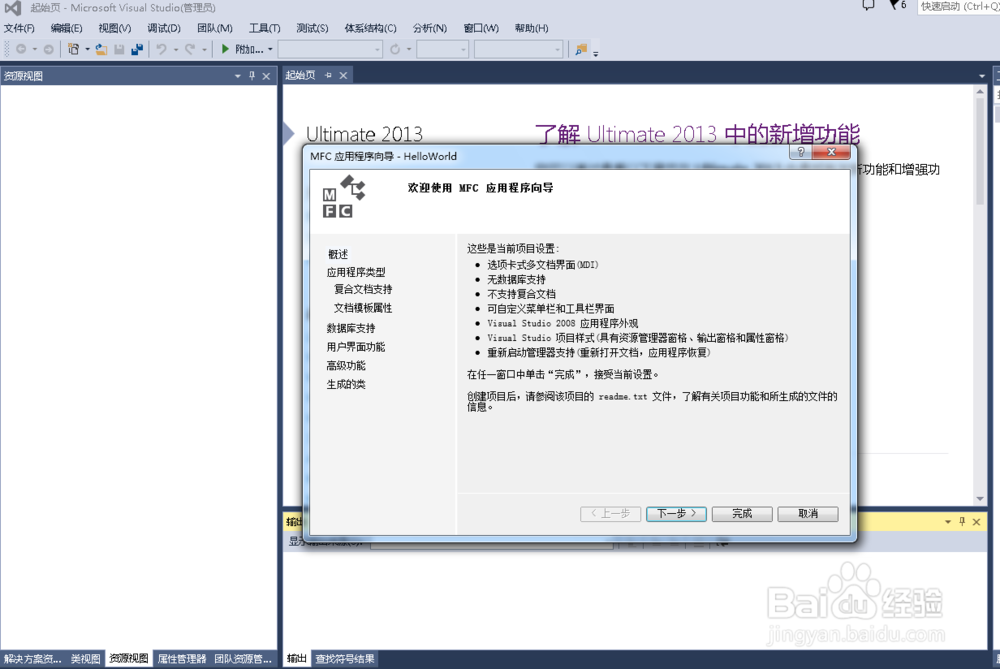The image size is (1000, 669).
Task: Click the Open File folder icon
Action: pyautogui.click(x=101, y=49)
